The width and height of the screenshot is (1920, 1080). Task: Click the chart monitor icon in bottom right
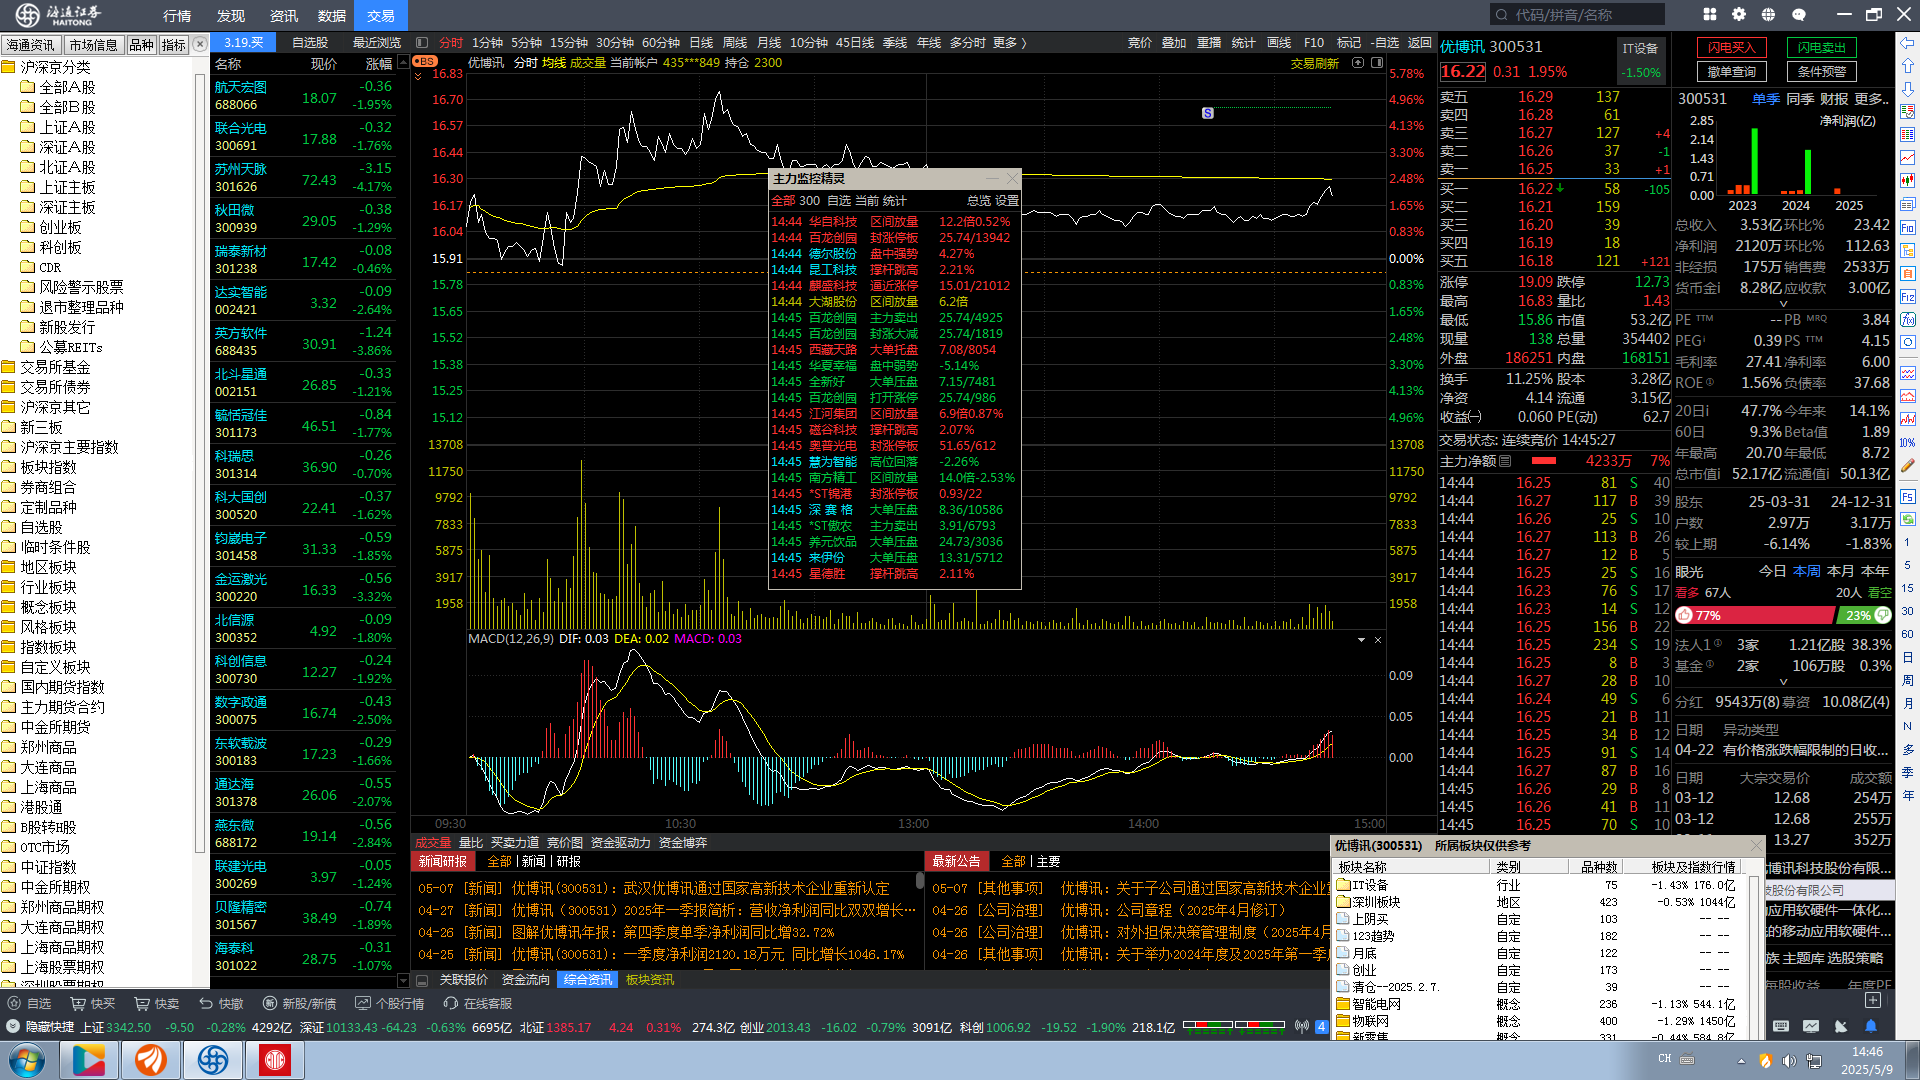[x=1811, y=1026]
